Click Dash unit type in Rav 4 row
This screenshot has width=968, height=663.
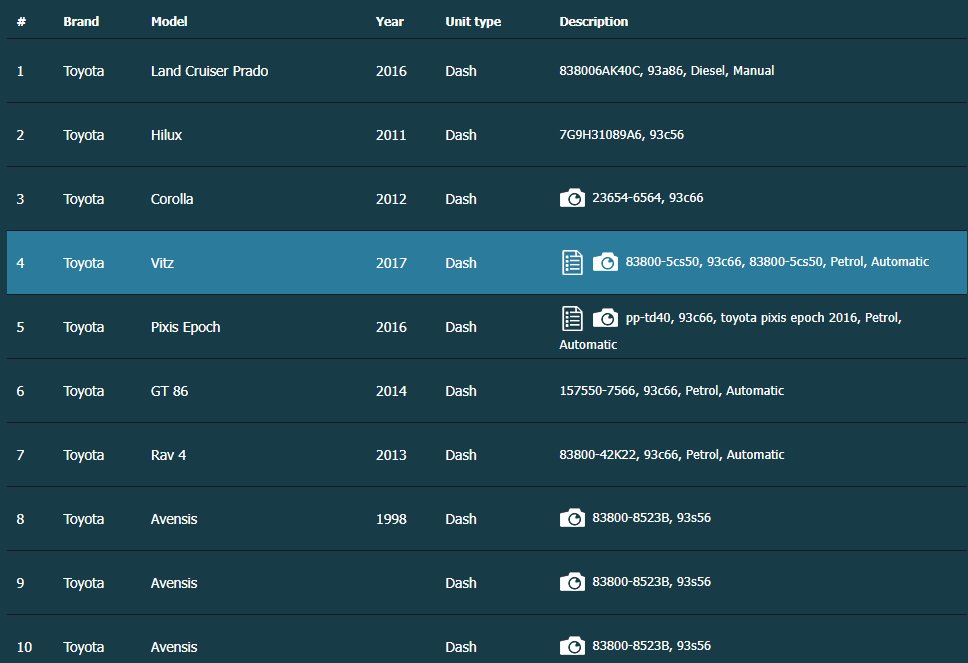tap(461, 455)
